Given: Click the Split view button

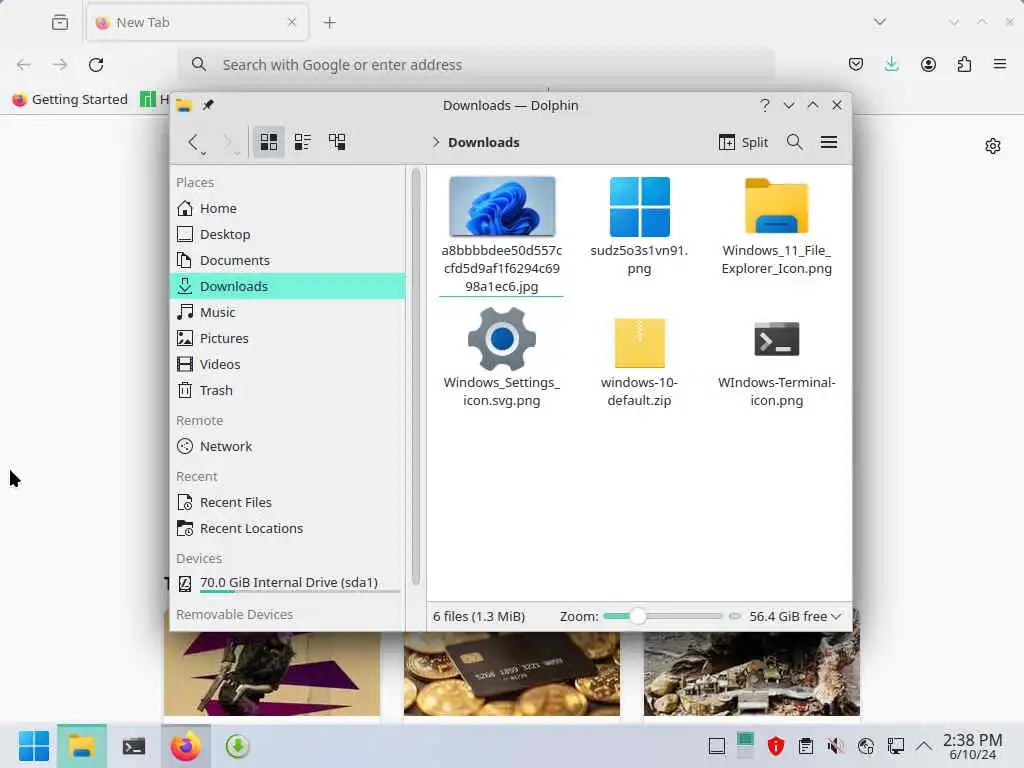Looking at the screenshot, I should (x=743, y=142).
